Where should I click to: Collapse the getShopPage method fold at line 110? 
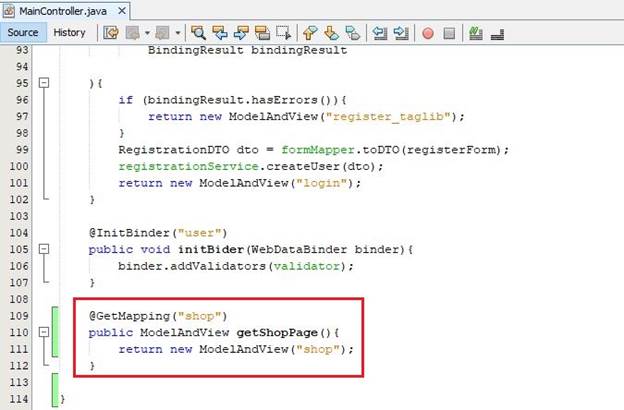click(44, 332)
